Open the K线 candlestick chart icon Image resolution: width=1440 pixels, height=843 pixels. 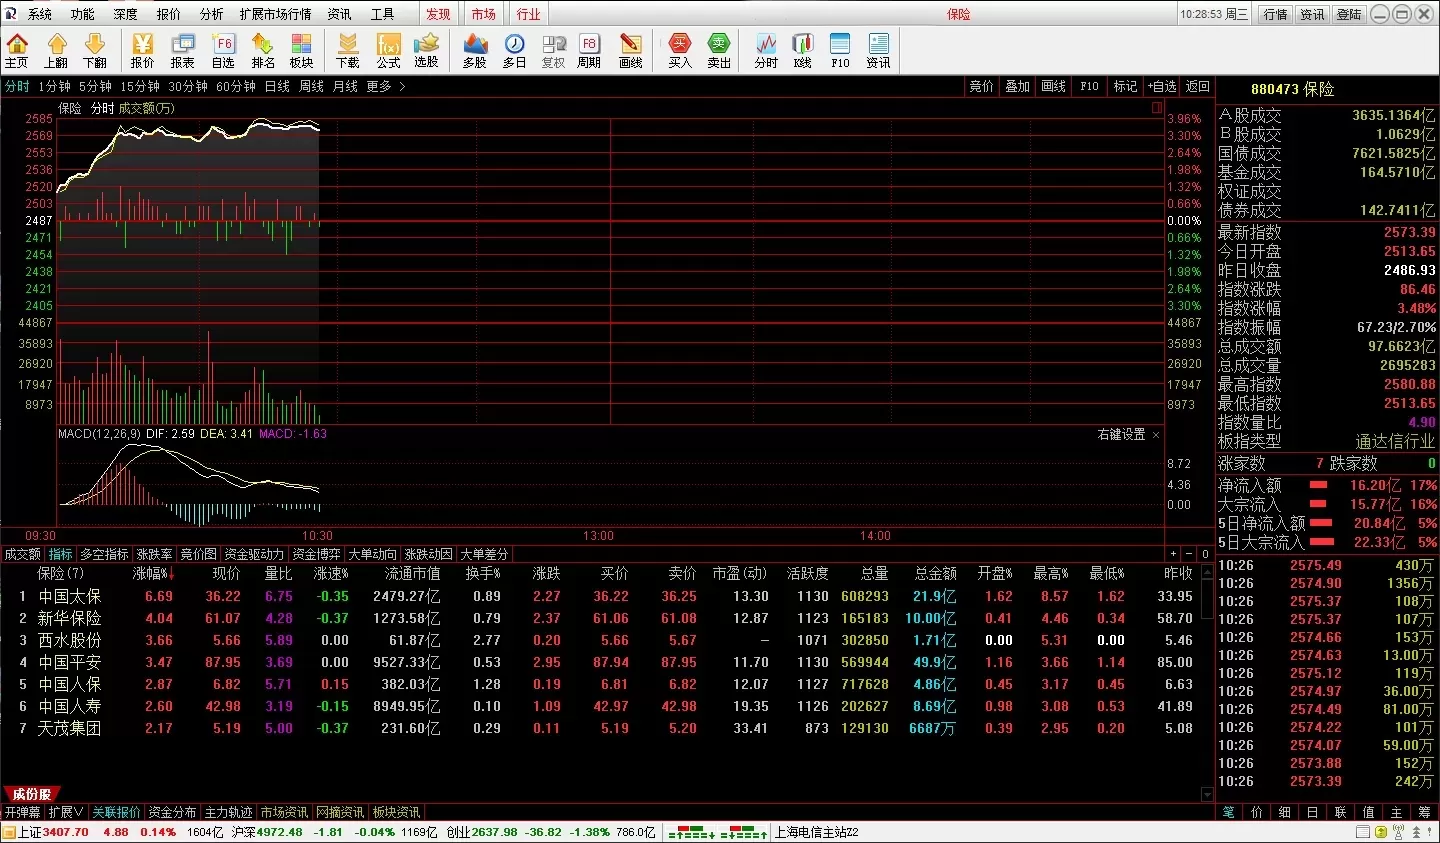[x=802, y=50]
